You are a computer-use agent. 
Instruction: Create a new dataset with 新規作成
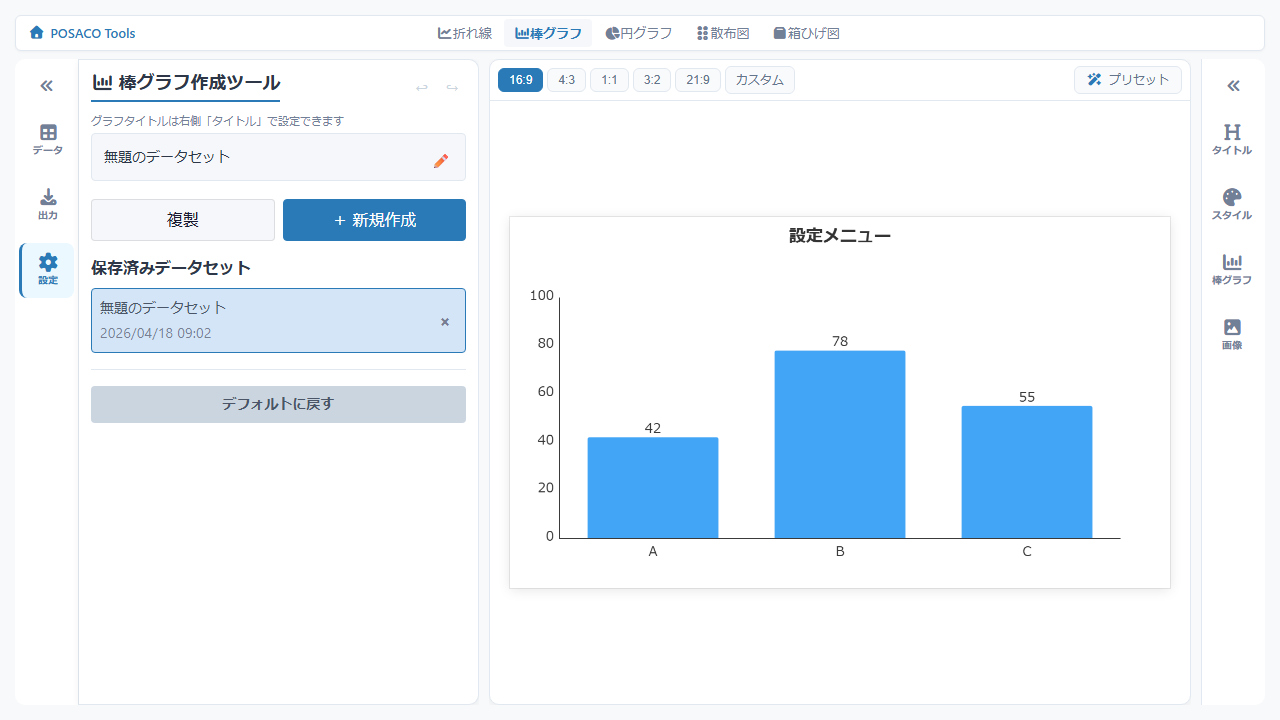pos(374,220)
